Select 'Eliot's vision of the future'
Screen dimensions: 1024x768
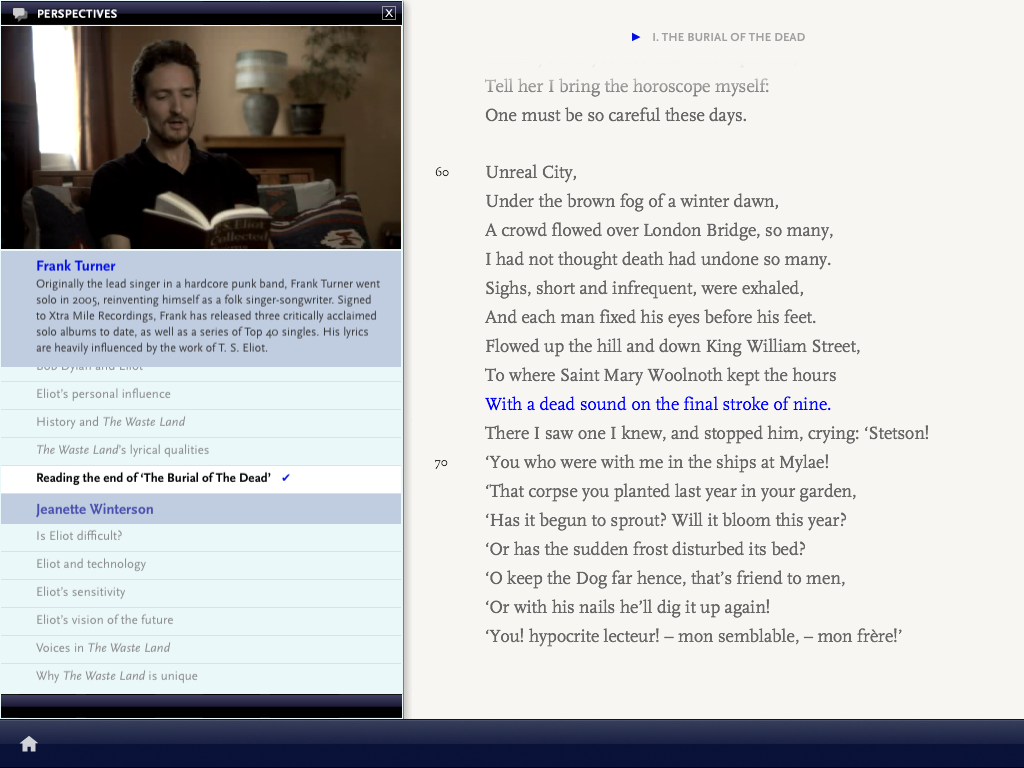pos(105,620)
